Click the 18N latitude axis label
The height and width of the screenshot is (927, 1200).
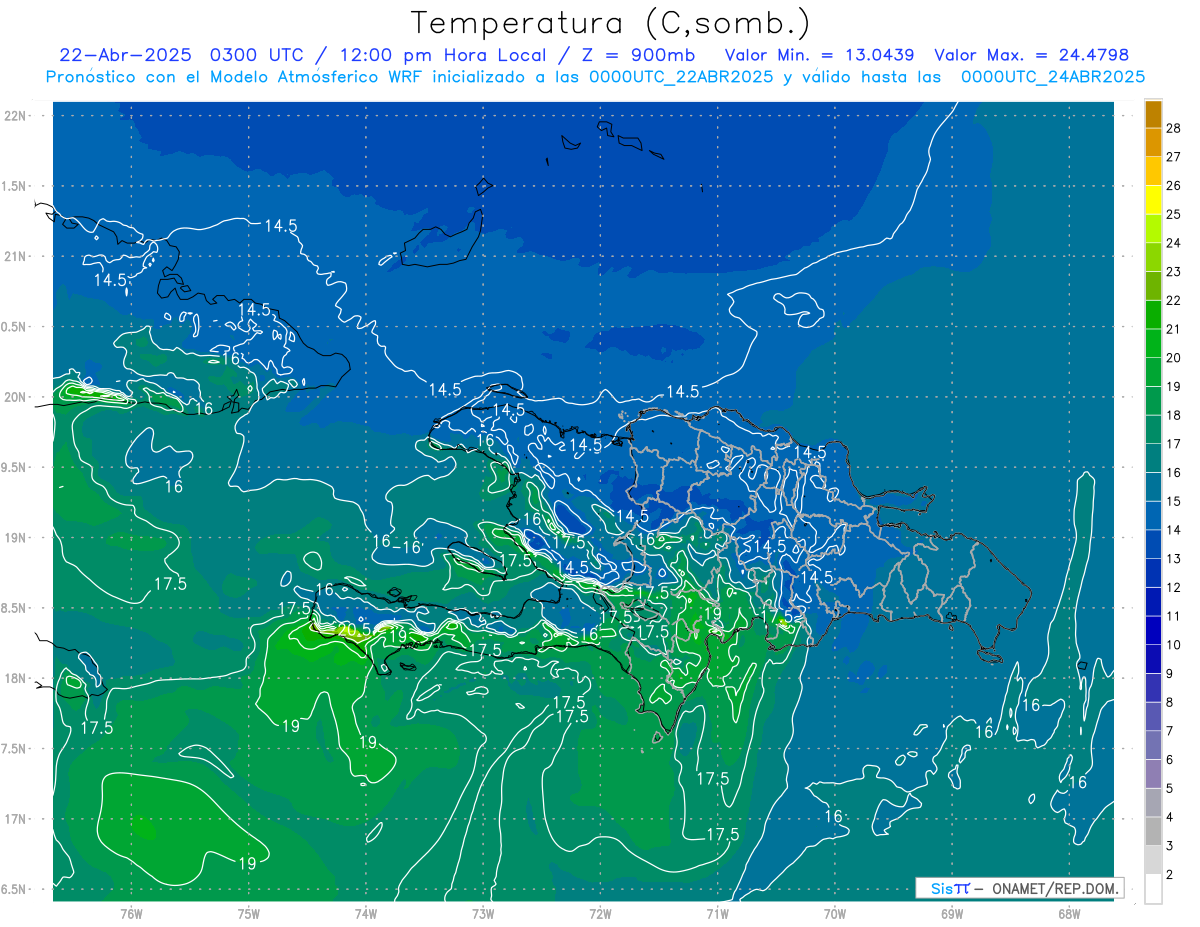(x=17, y=678)
